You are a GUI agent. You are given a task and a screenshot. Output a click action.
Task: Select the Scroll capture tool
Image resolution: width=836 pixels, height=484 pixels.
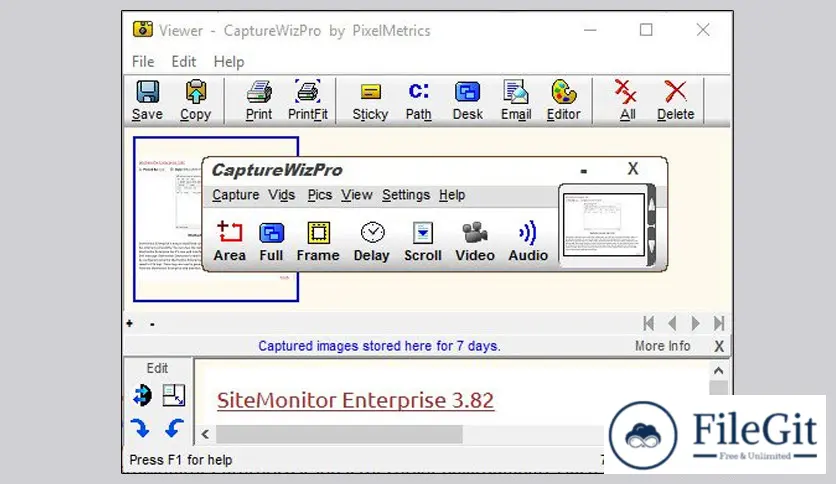pyautogui.click(x=423, y=241)
